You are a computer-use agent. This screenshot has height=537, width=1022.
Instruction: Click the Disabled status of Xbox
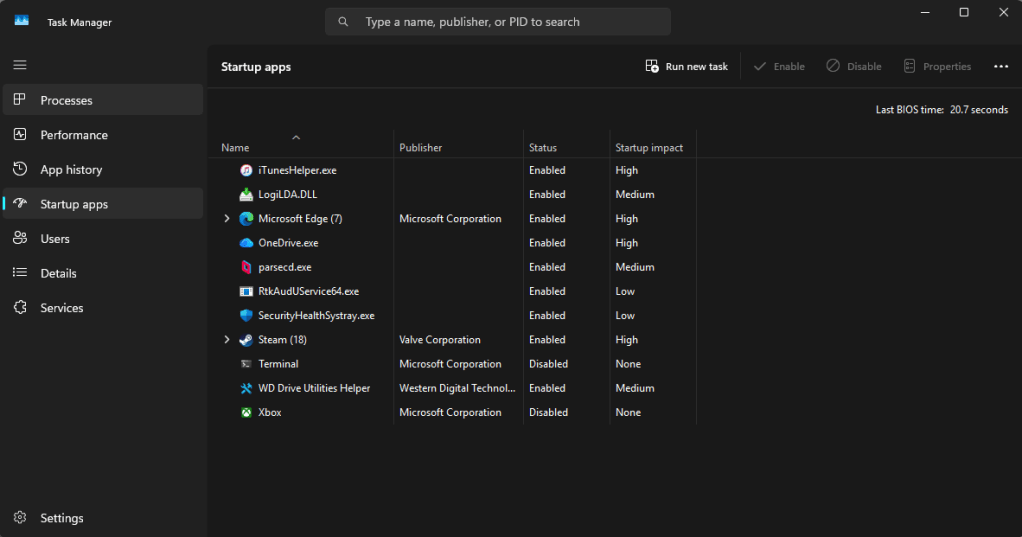tap(548, 412)
